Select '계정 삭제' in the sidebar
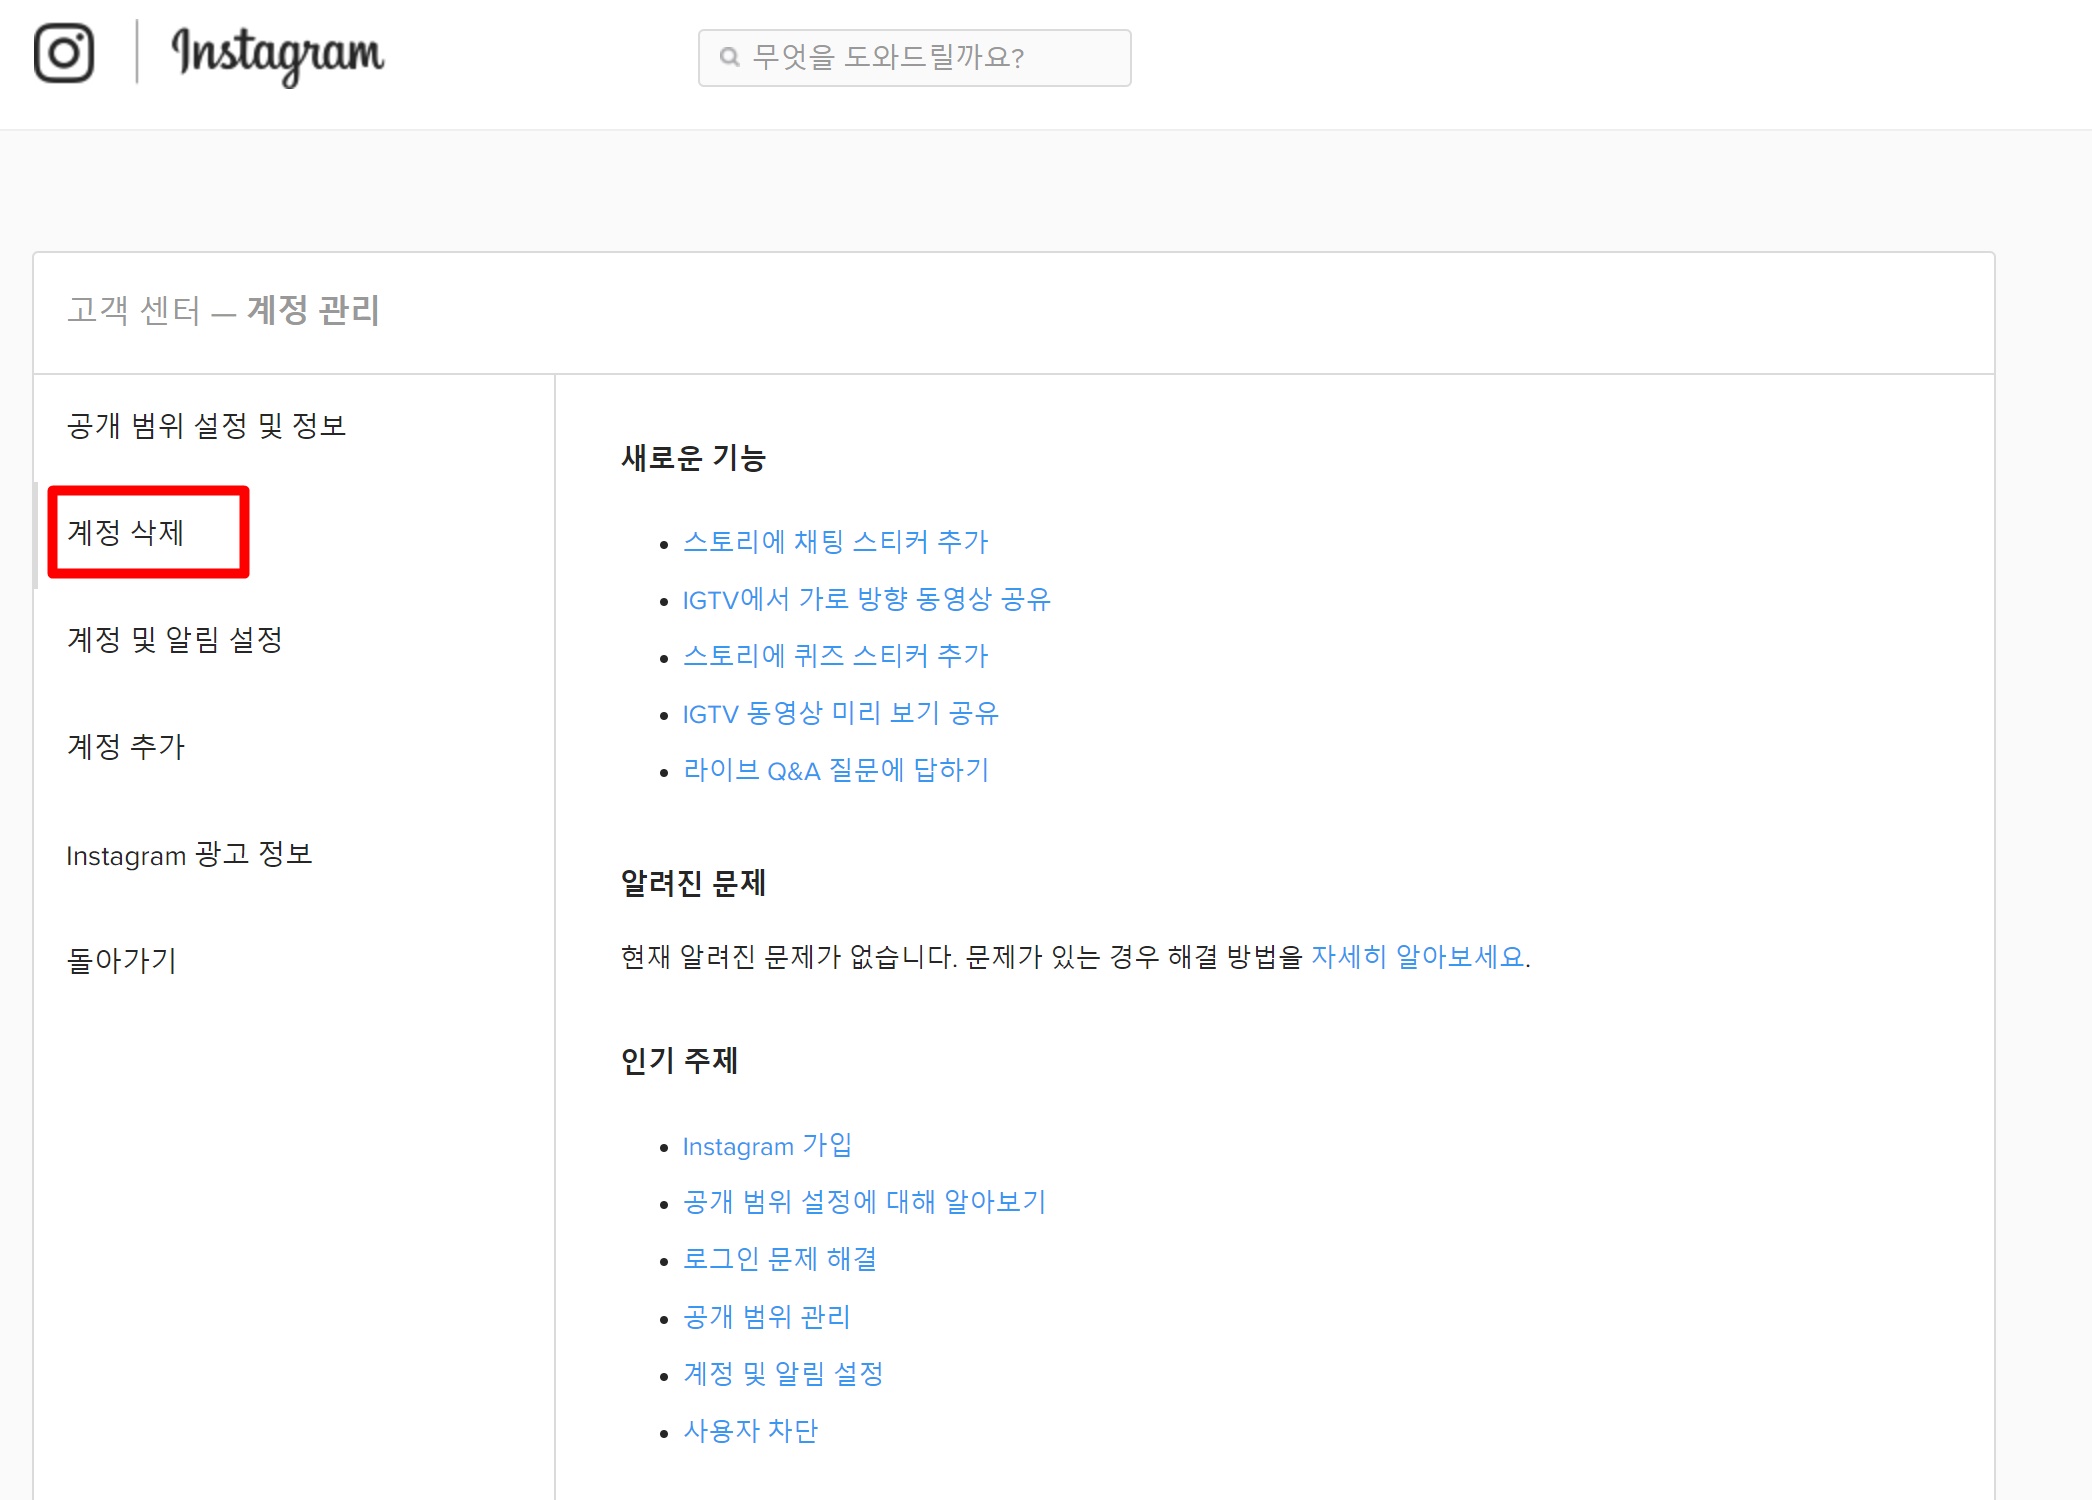The width and height of the screenshot is (2092, 1500). [126, 533]
